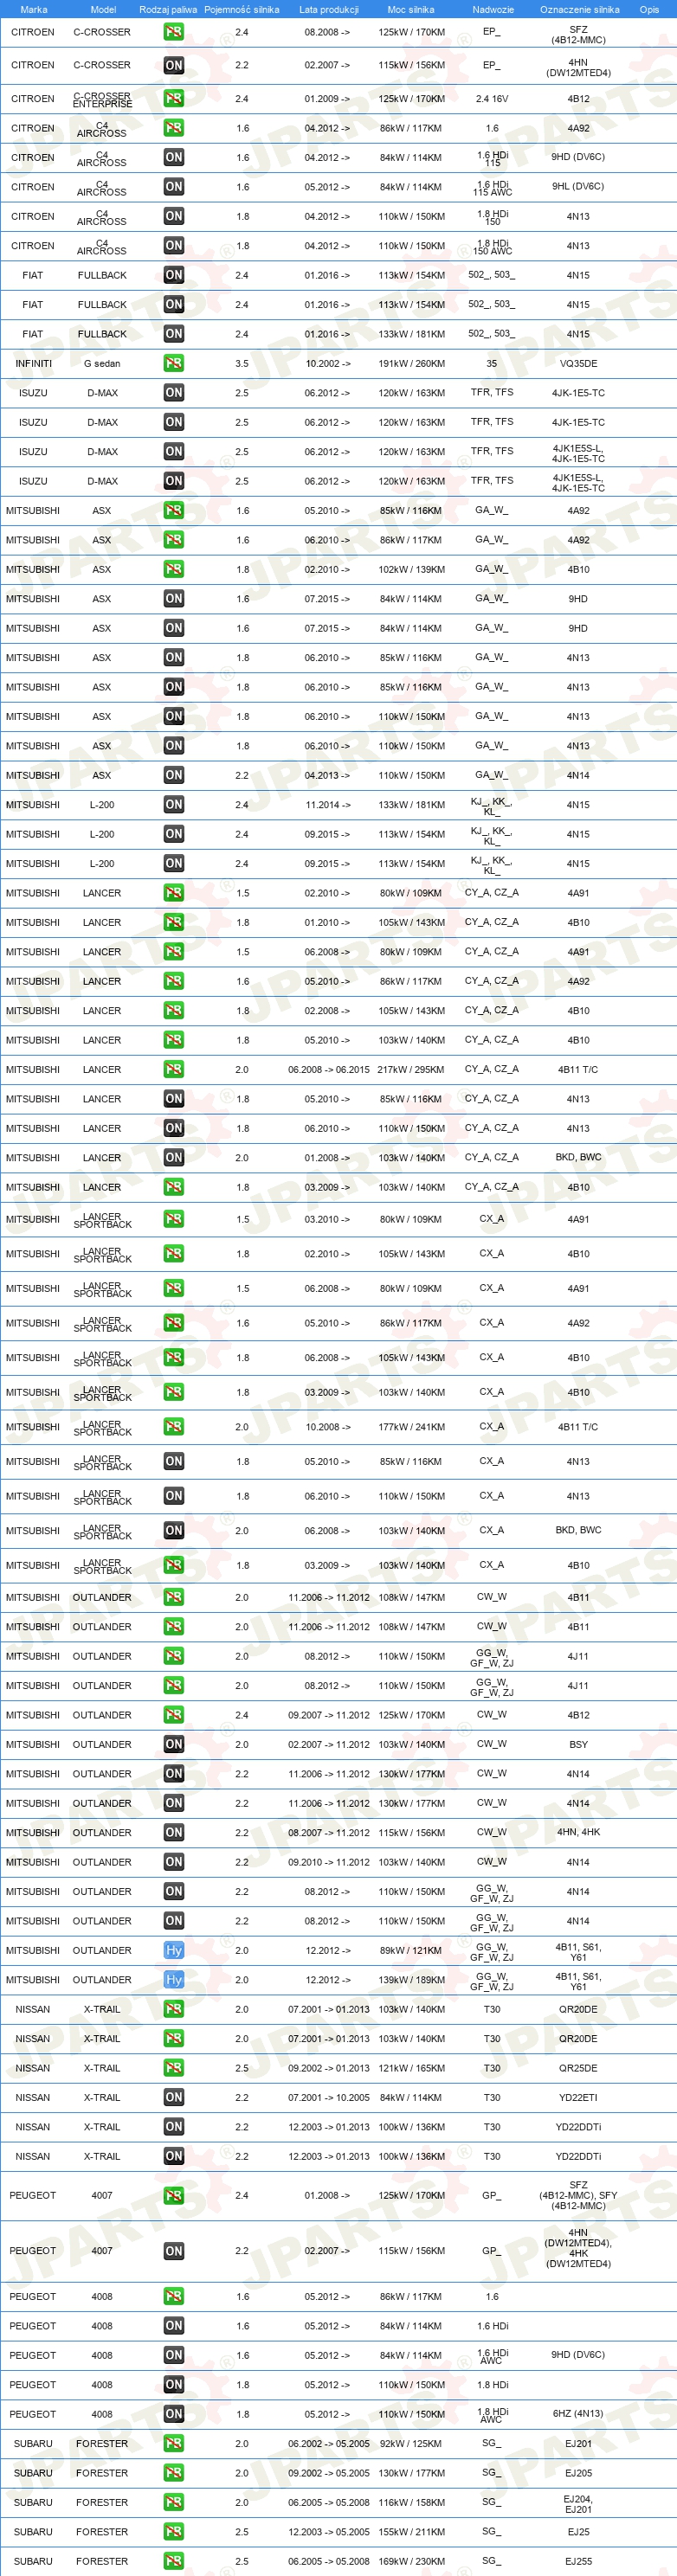Click the Nadwozie column header
Screen dimensions: 677x2576
[493, 9]
